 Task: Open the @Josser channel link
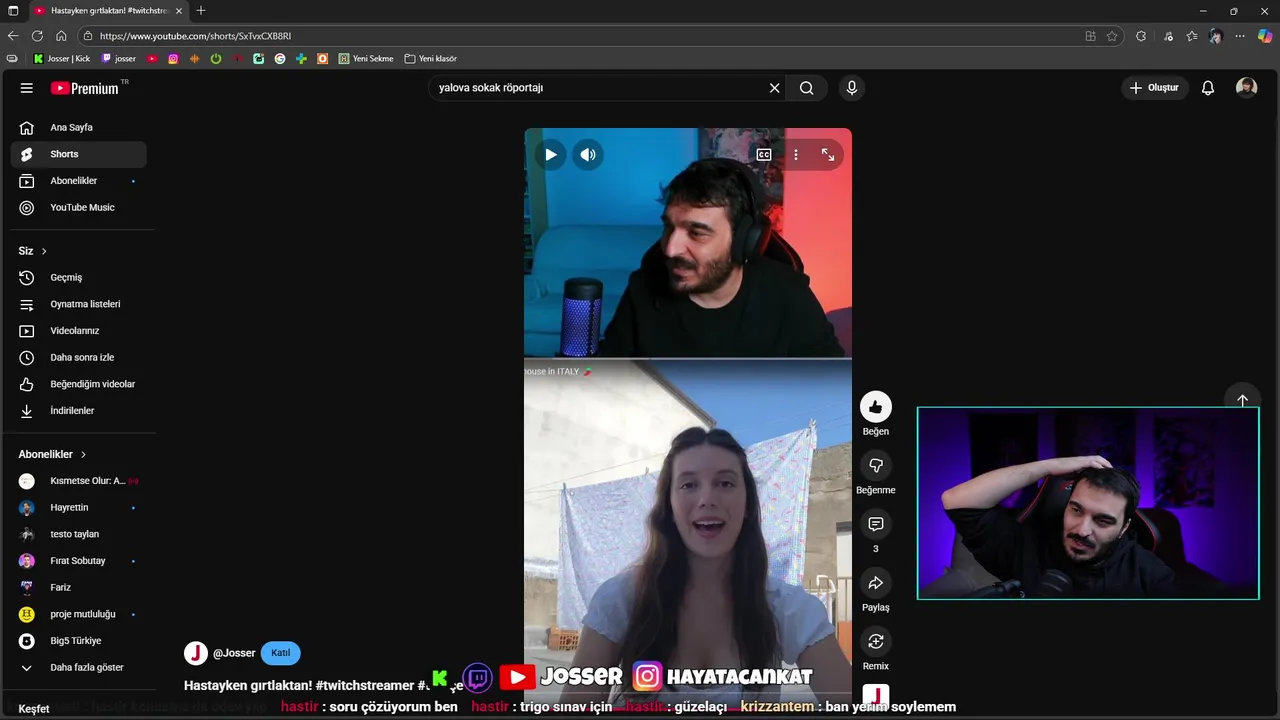(234, 653)
